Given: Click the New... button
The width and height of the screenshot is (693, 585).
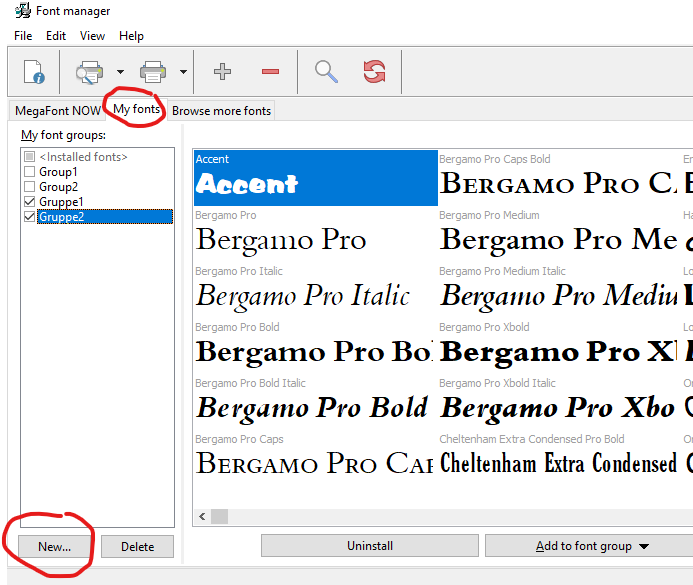Looking at the screenshot, I should (54, 547).
